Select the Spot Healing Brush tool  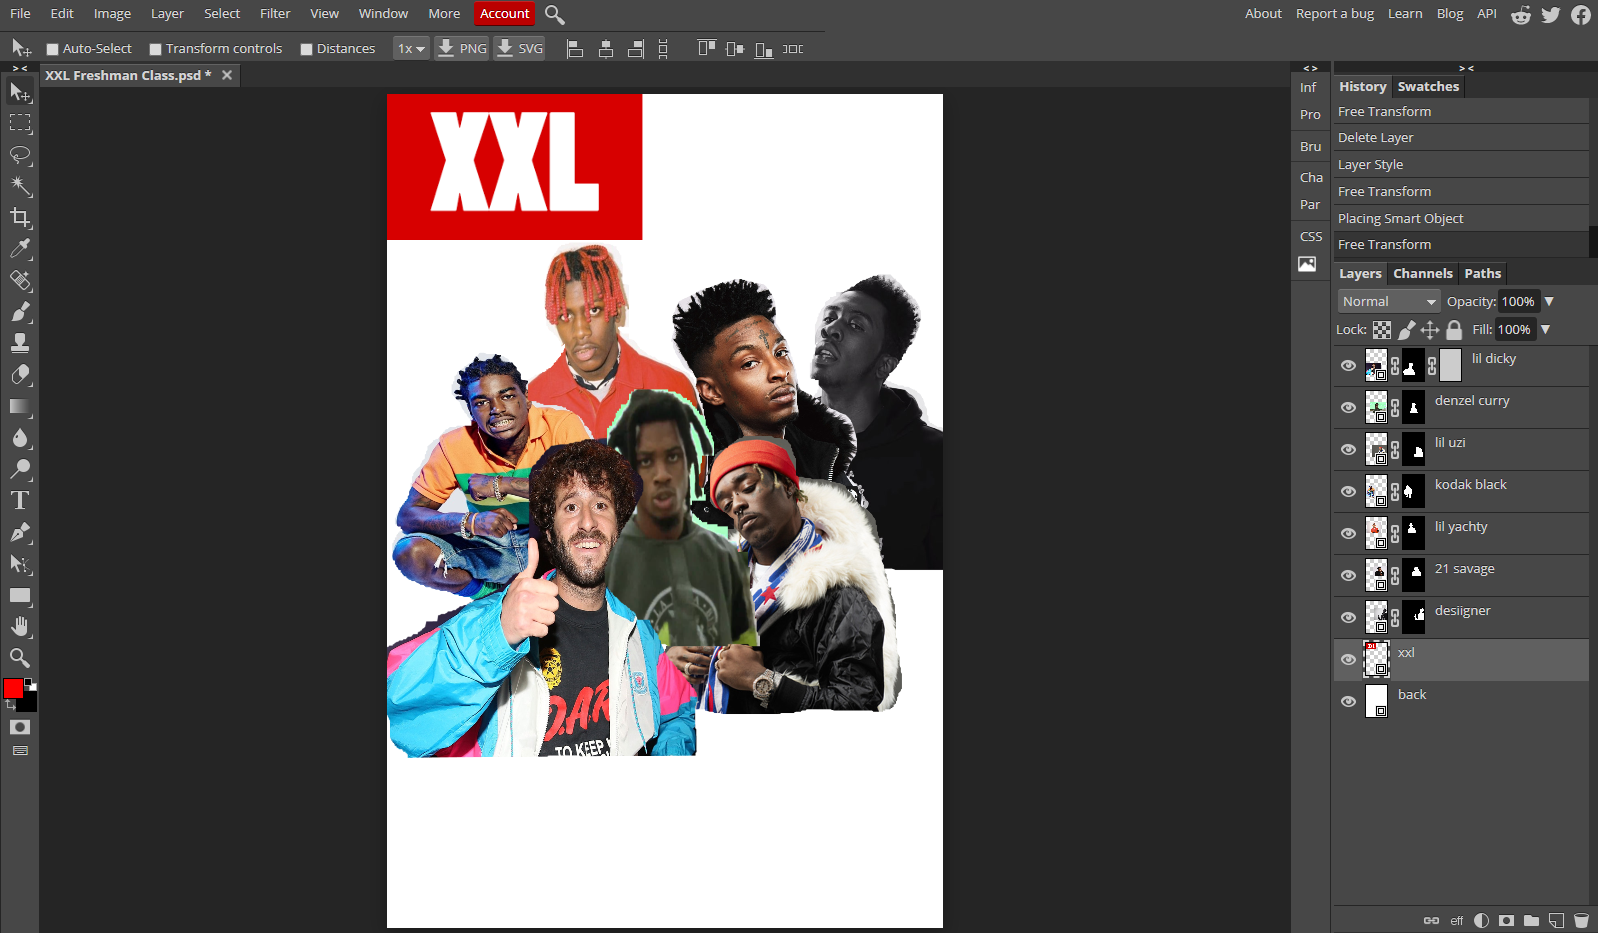(20, 280)
